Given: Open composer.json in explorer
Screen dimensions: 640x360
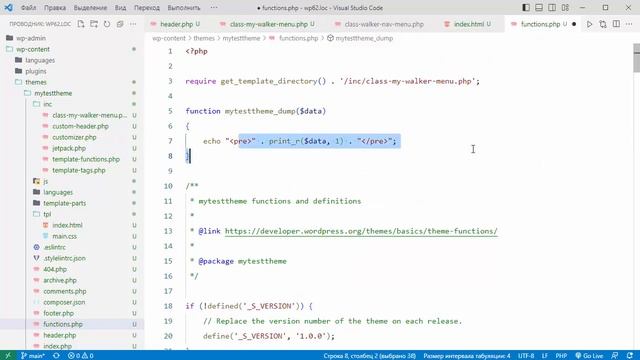Looking at the screenshot, I should 64,302.
